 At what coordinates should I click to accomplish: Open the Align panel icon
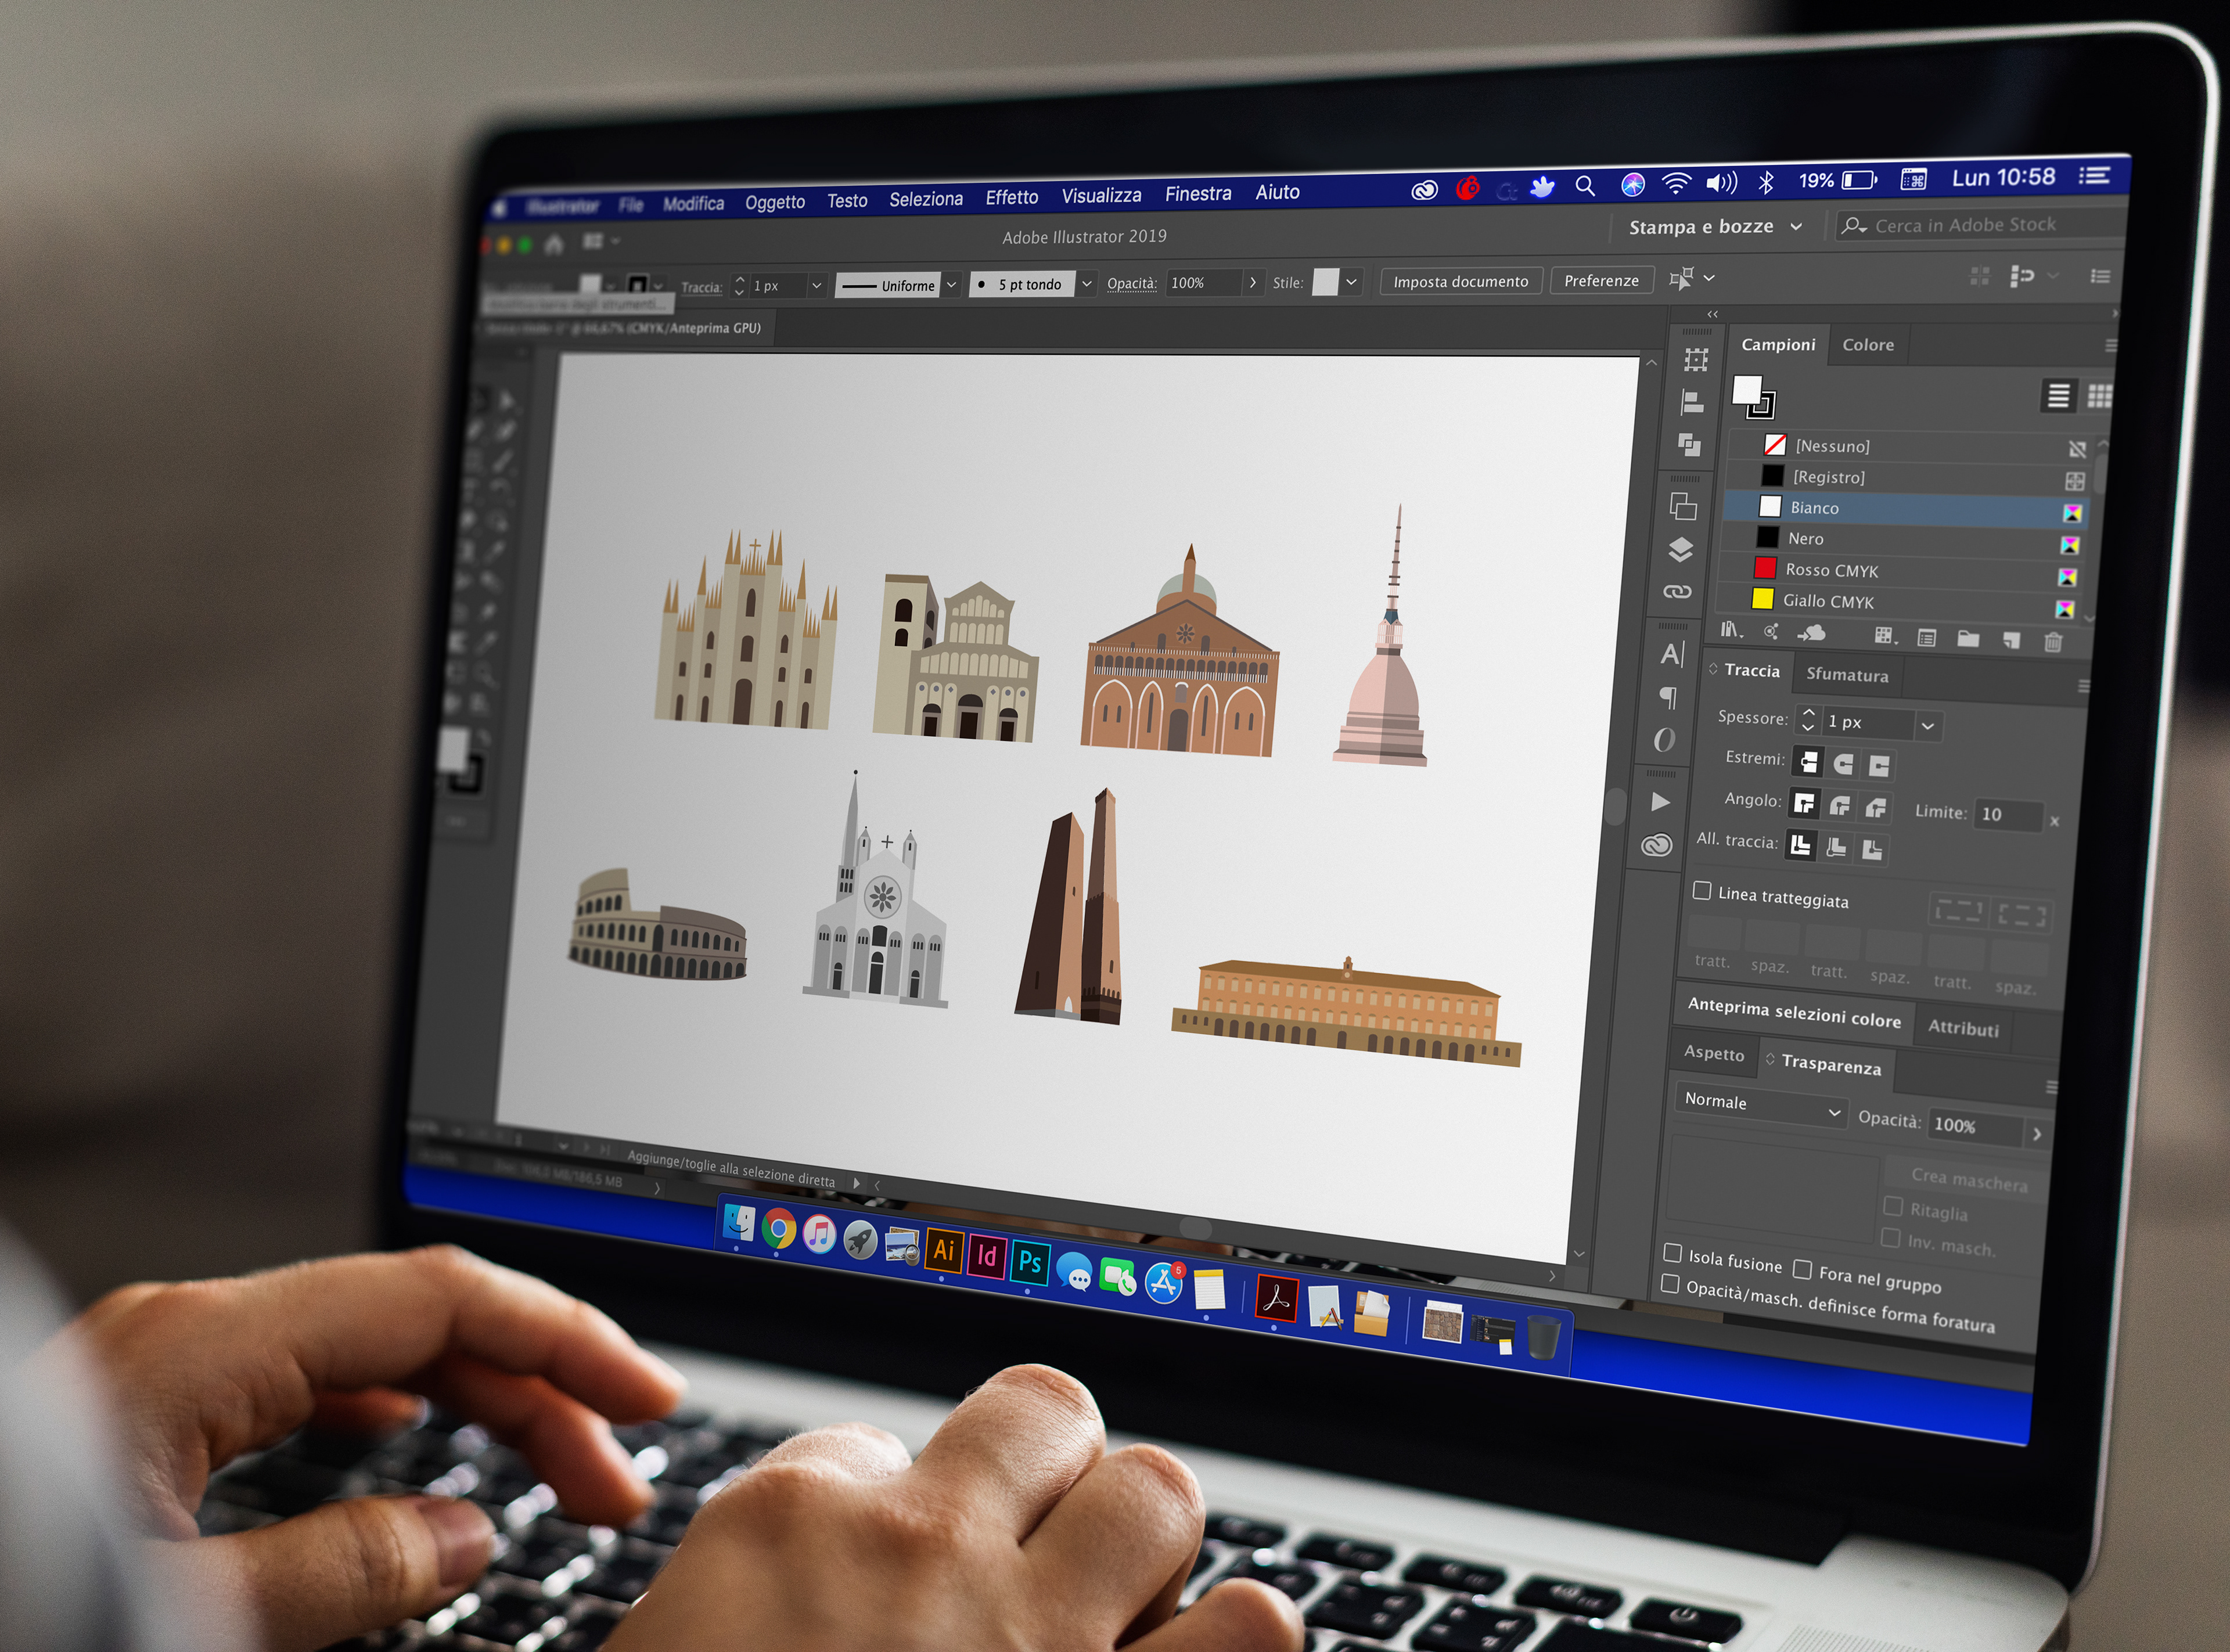(x=1692, y=403)
